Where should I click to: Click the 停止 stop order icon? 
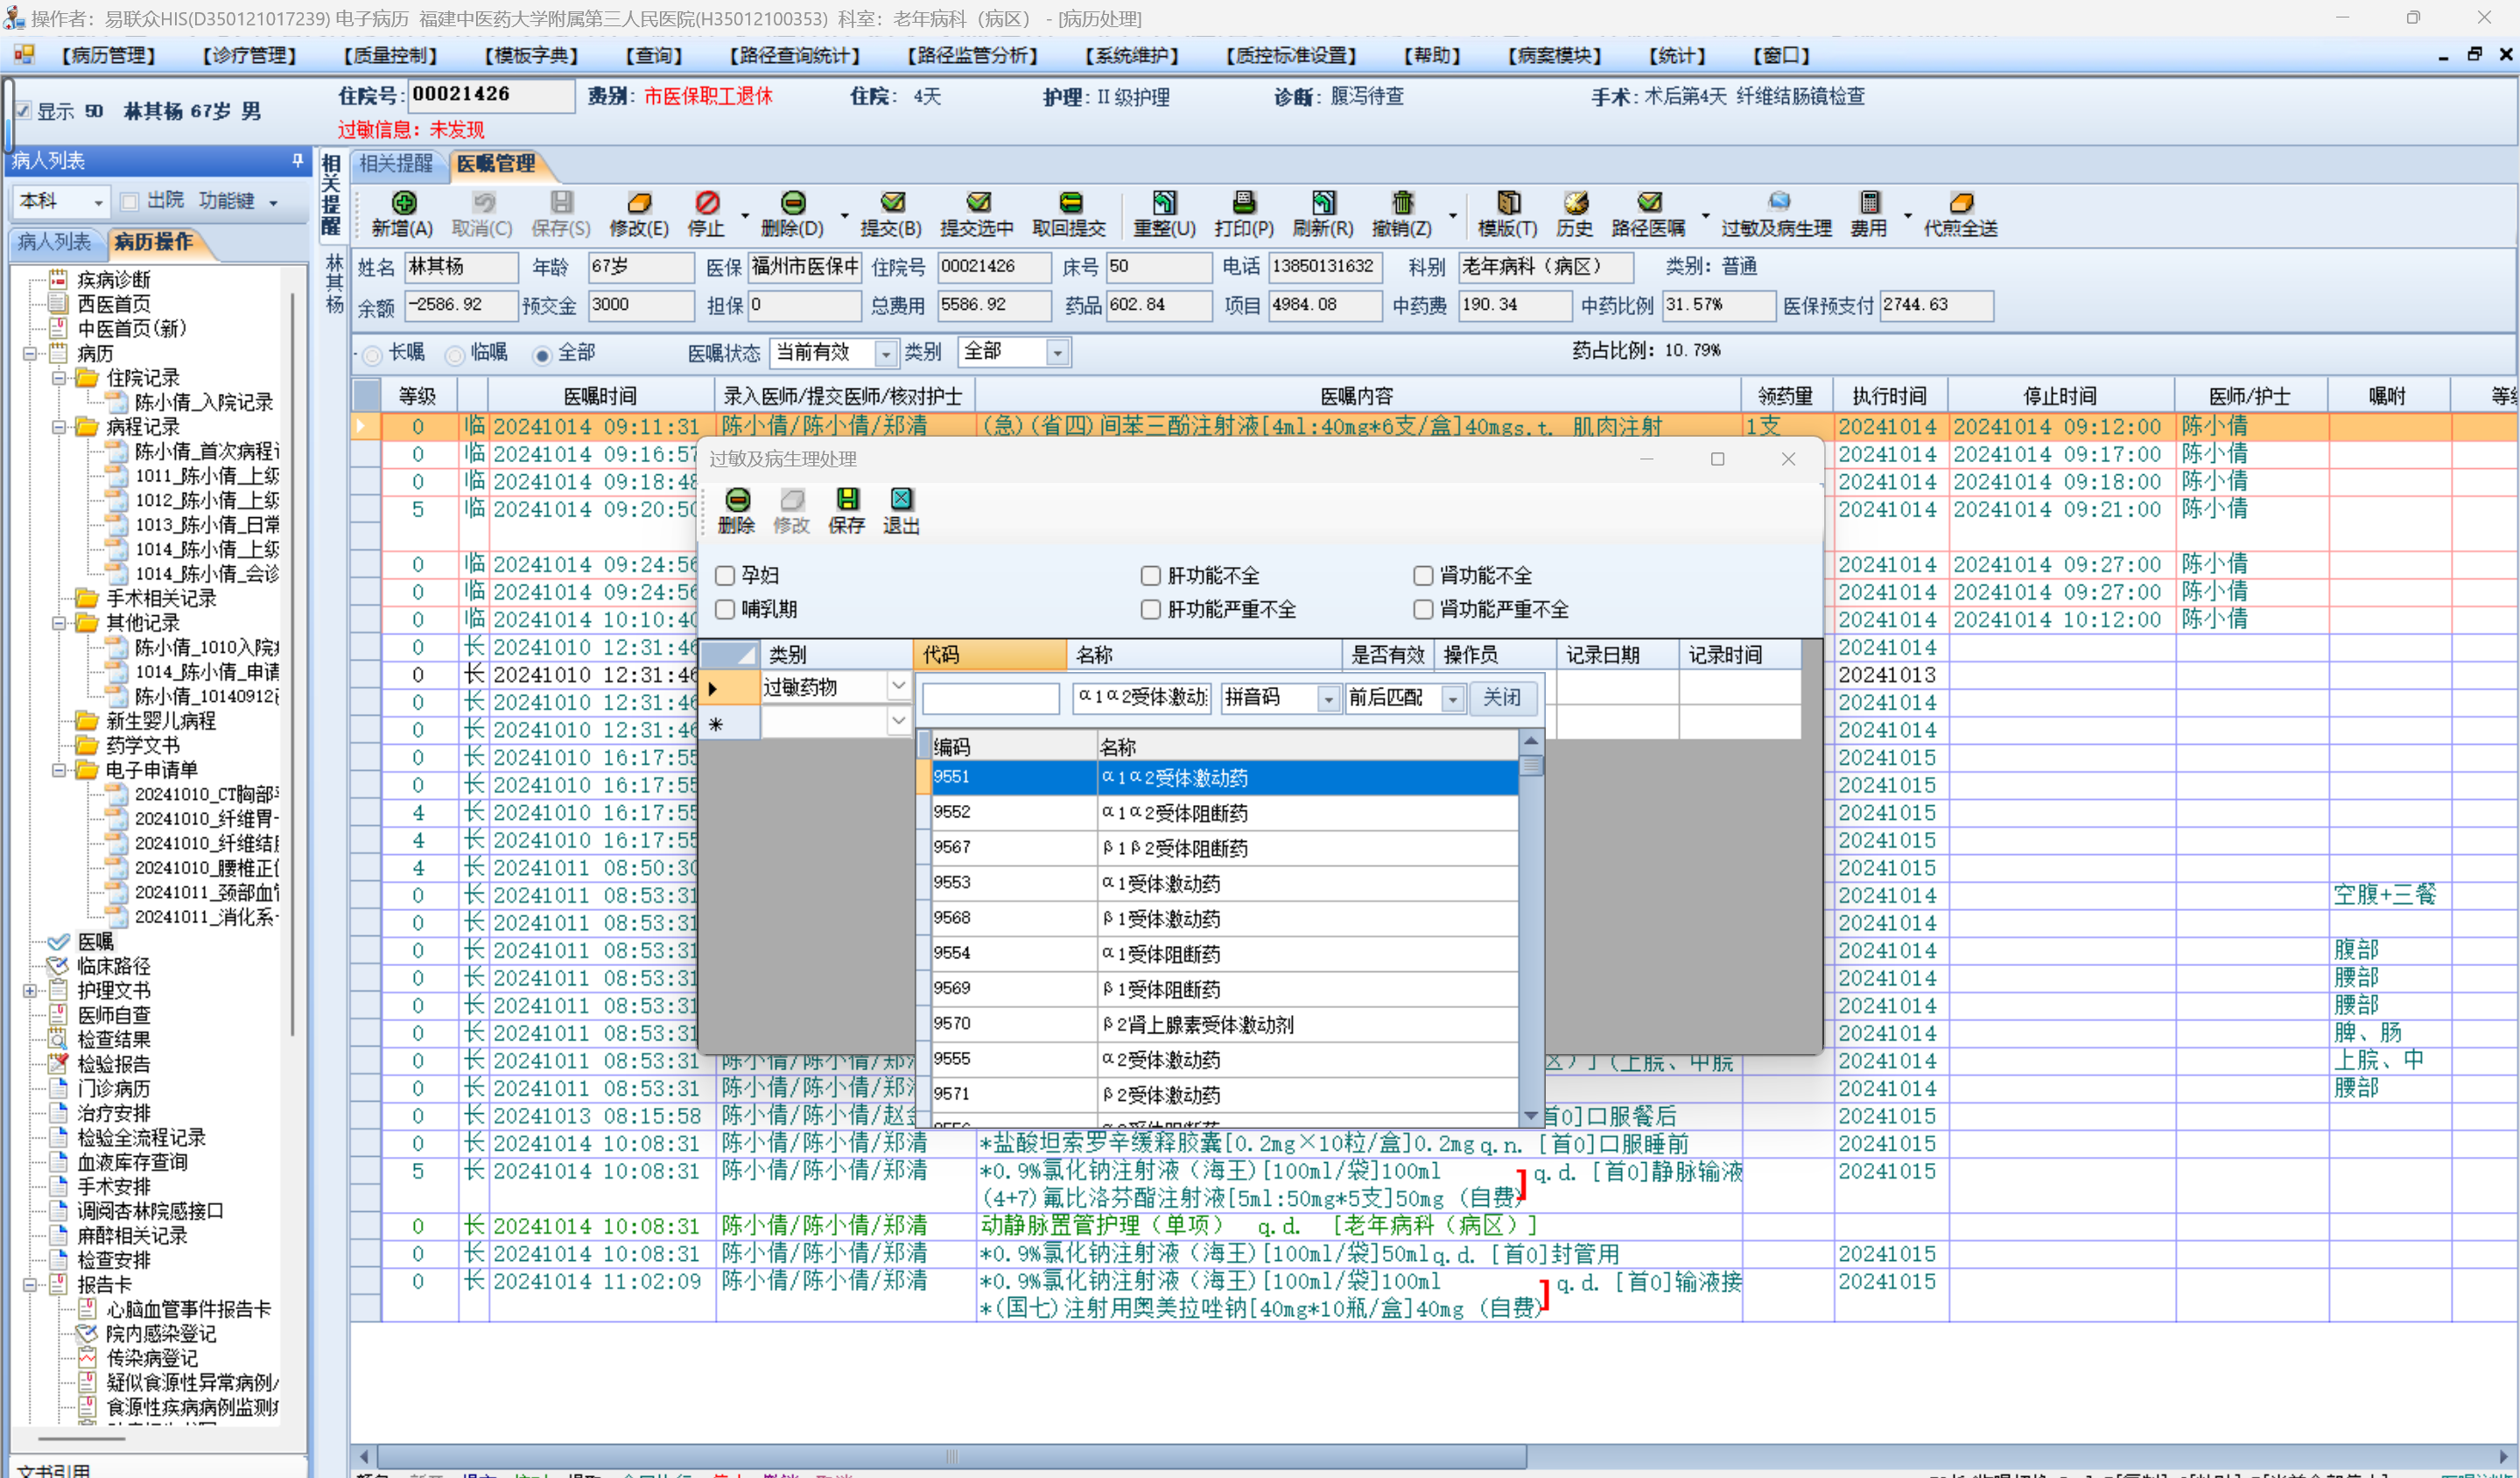coord(706,203)
